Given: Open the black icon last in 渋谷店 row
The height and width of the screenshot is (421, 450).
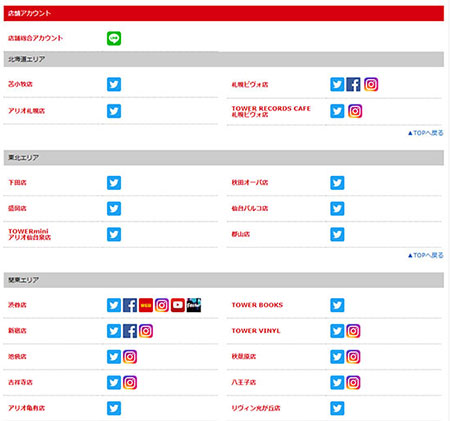Looking at the screenshot, I should tap(194, 305).
